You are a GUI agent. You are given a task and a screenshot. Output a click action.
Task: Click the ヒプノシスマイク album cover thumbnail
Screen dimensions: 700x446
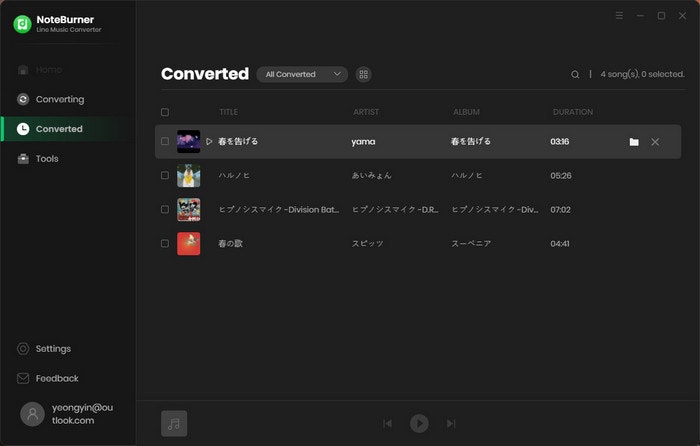(188, 209)
